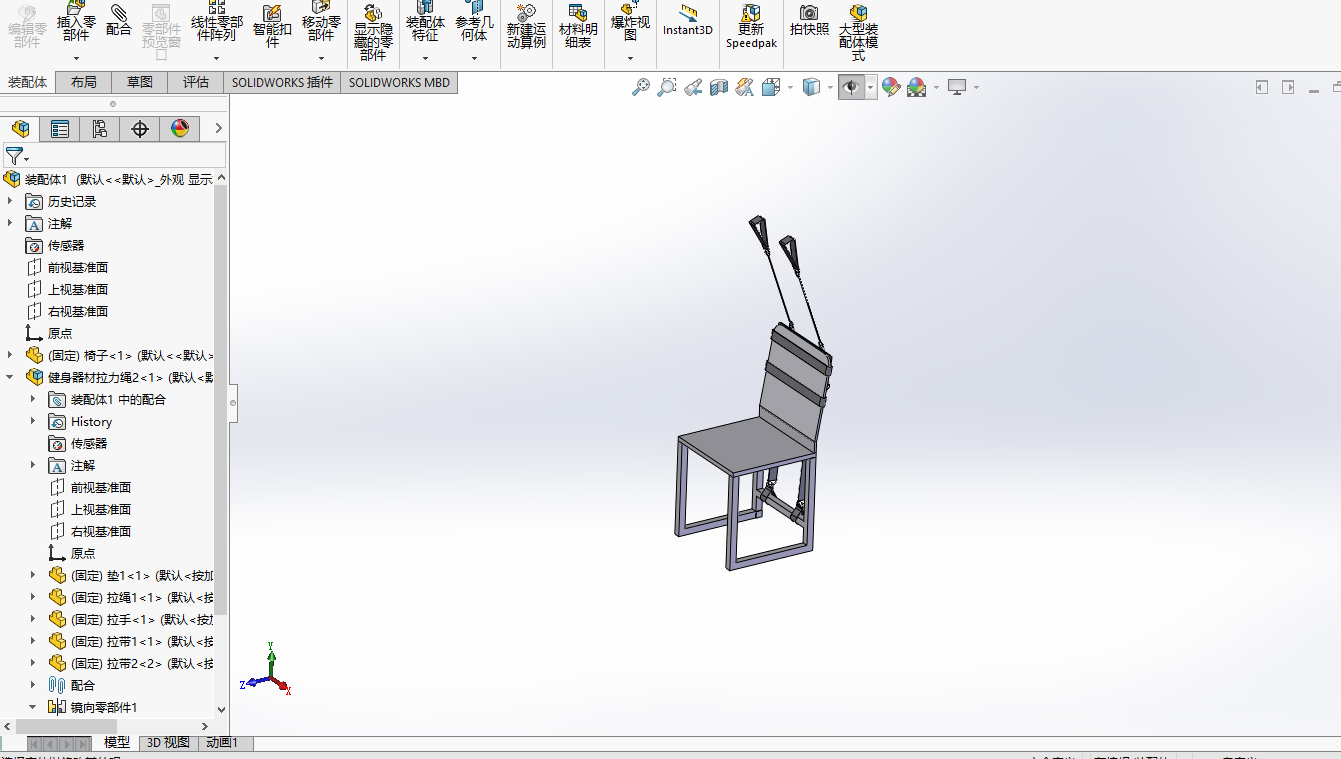The width and height of the screenshot is (1341, 759).
Task: Switch to the 评估 tab
Action: (196, 82)
